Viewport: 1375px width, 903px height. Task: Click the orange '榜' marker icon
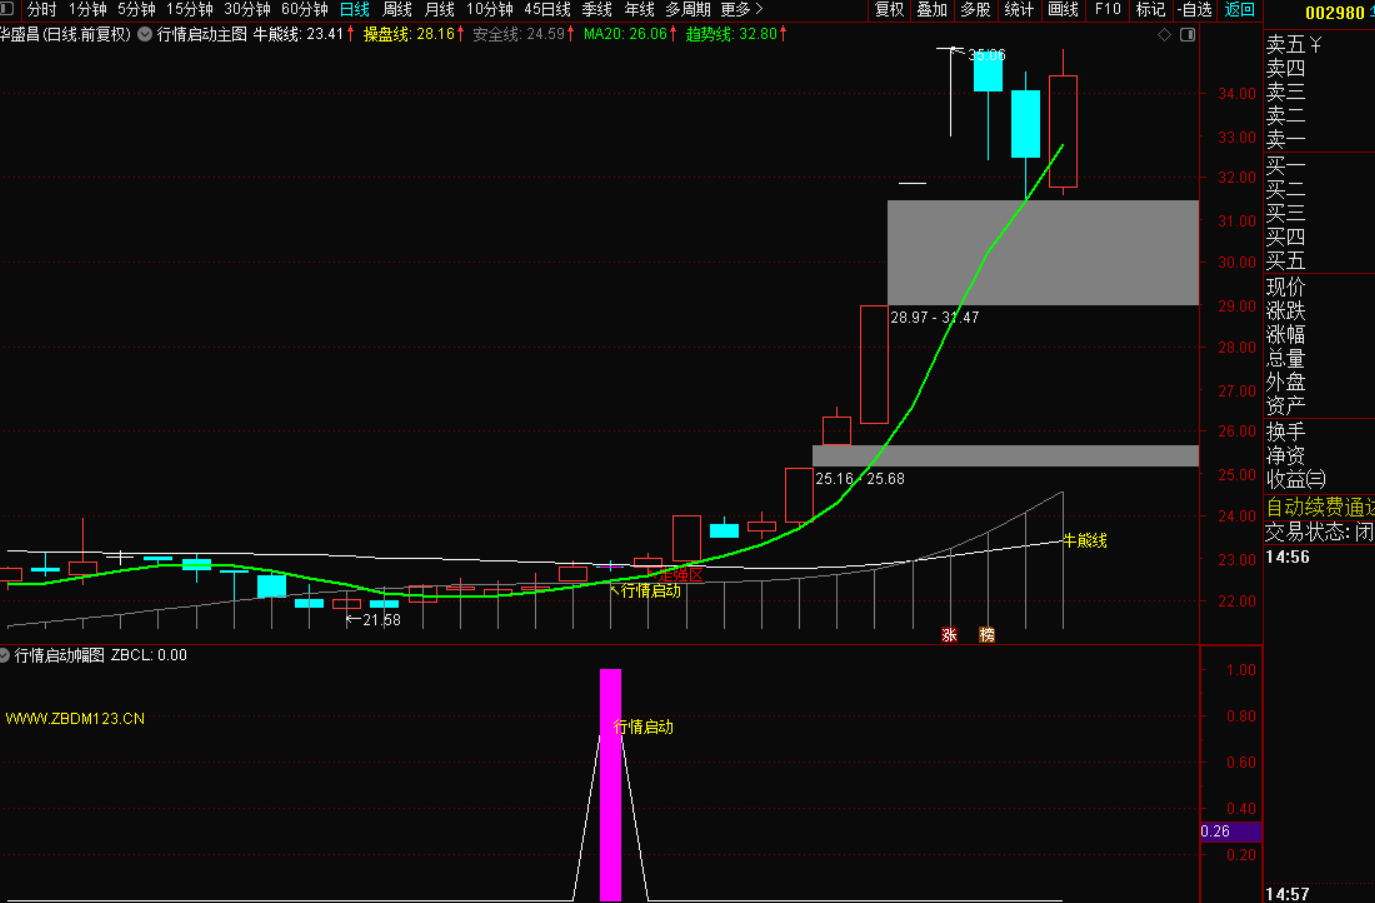(987, 635)
